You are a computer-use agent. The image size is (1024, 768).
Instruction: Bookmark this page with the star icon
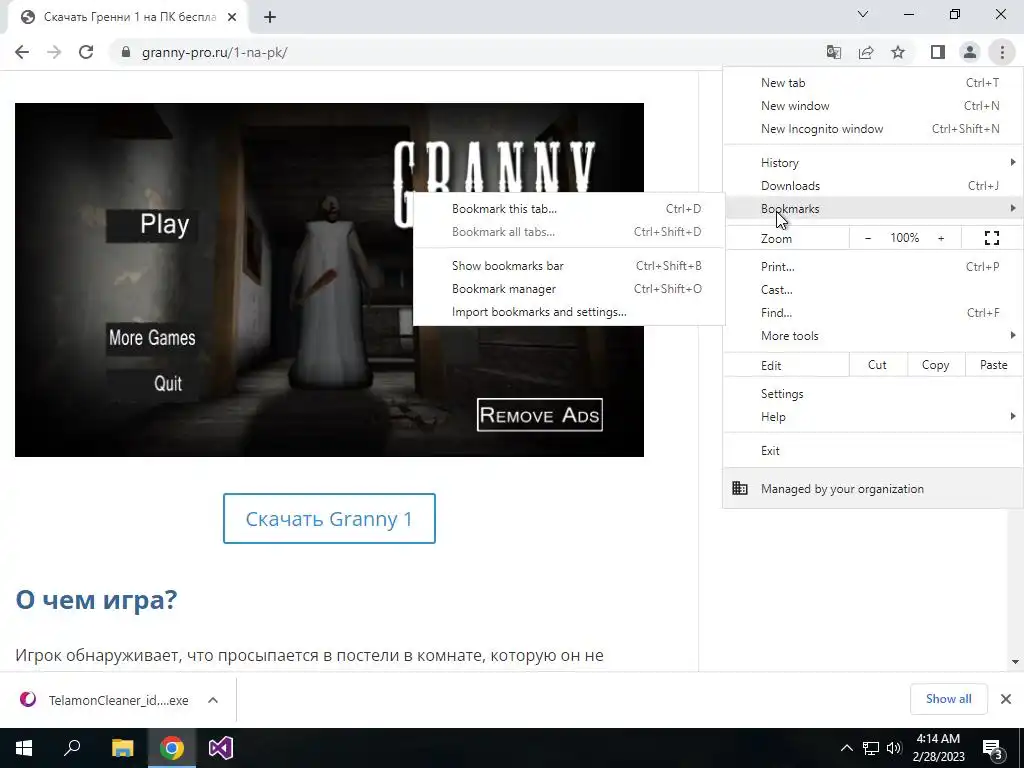coord(898,52)
